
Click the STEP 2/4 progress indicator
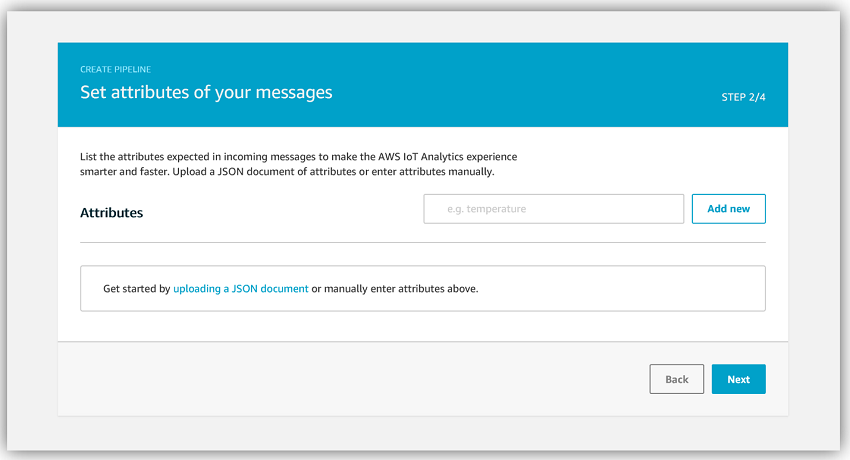pos(743,97)
